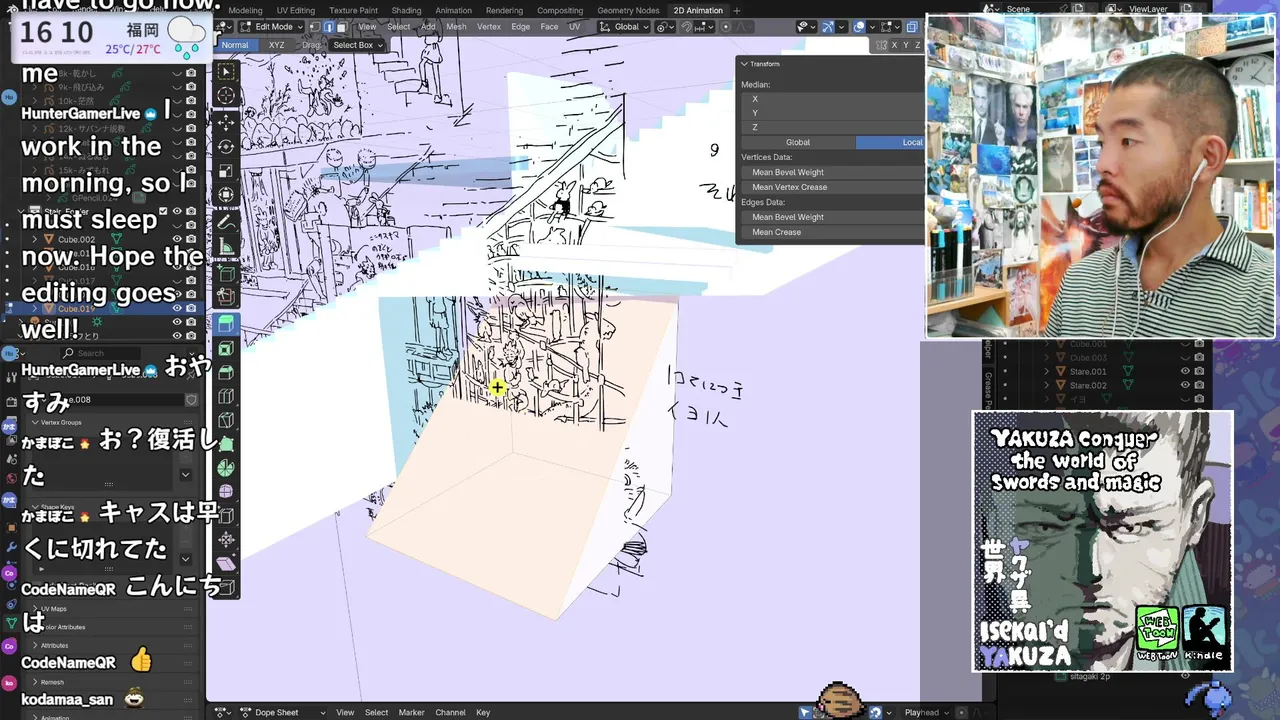
Task: Adjust the Mean Vertex Crease slider
Action: (833, 187)
